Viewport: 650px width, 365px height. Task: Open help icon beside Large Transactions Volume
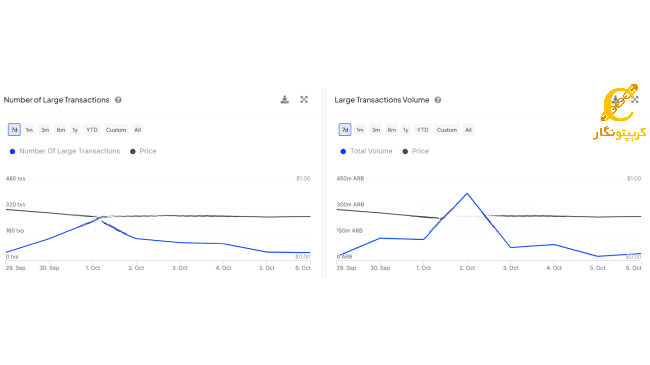[x=438, y=100]
